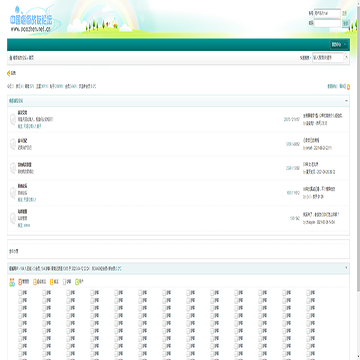
Task: Click the last forum board's speech bubble icon
Action: tap(13, 218)
